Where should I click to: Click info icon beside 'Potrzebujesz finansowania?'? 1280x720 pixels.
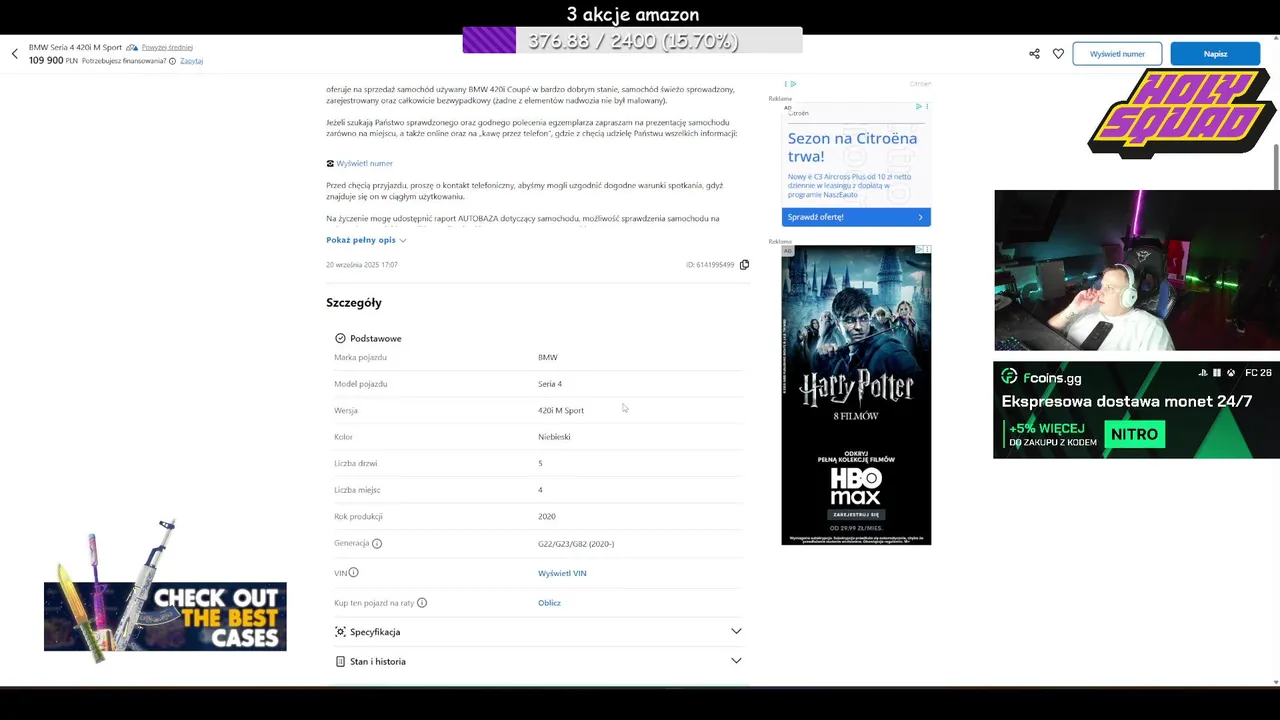pyautogui.click(x=172, y=61)
